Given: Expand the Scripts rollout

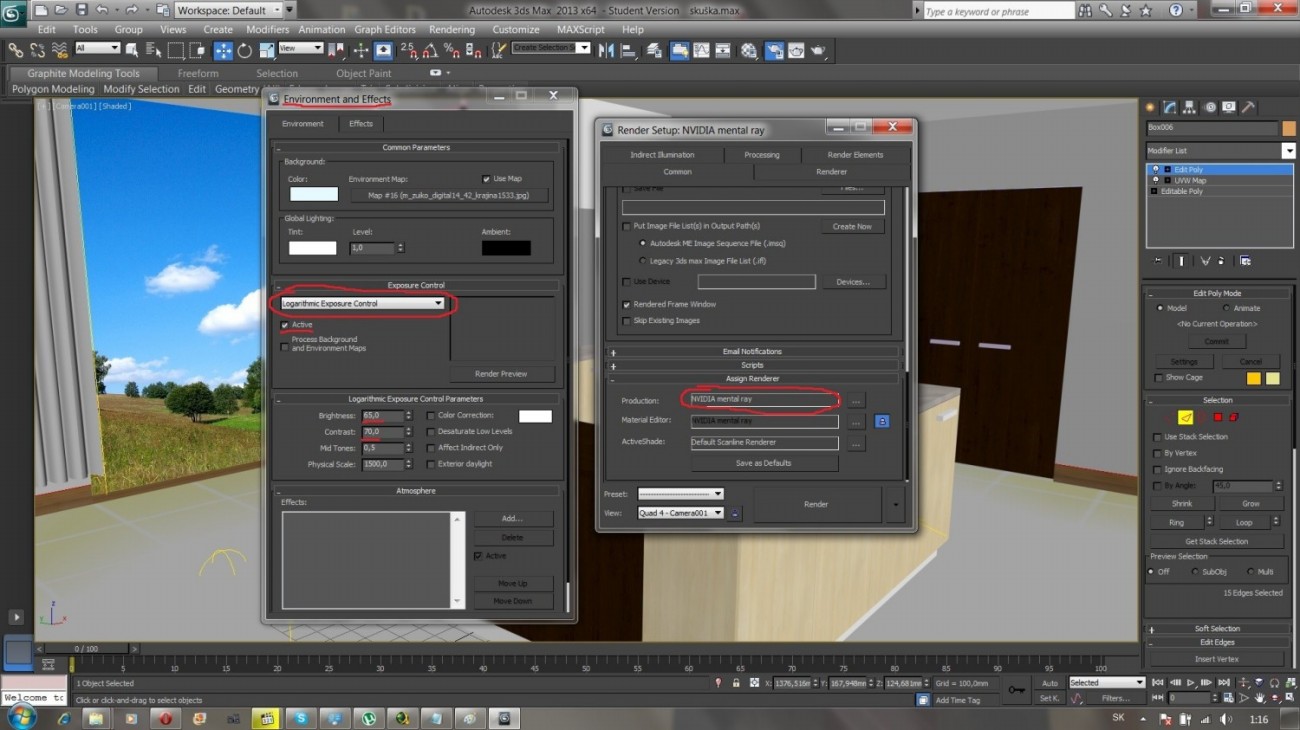Looking at the screenshot, I should 752,366.
